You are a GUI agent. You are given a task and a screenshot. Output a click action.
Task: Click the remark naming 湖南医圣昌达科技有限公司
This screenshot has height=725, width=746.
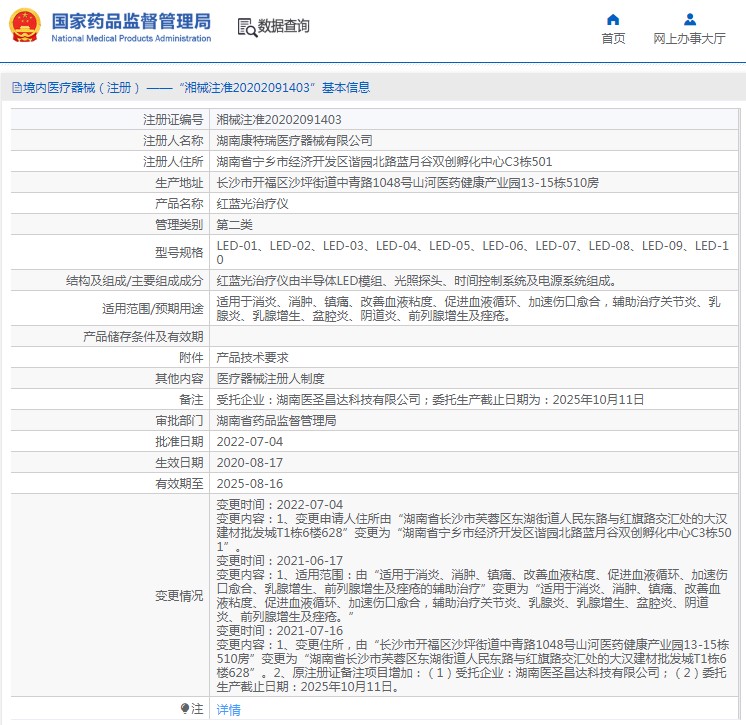pyautogui.click(x=430, y=400)
